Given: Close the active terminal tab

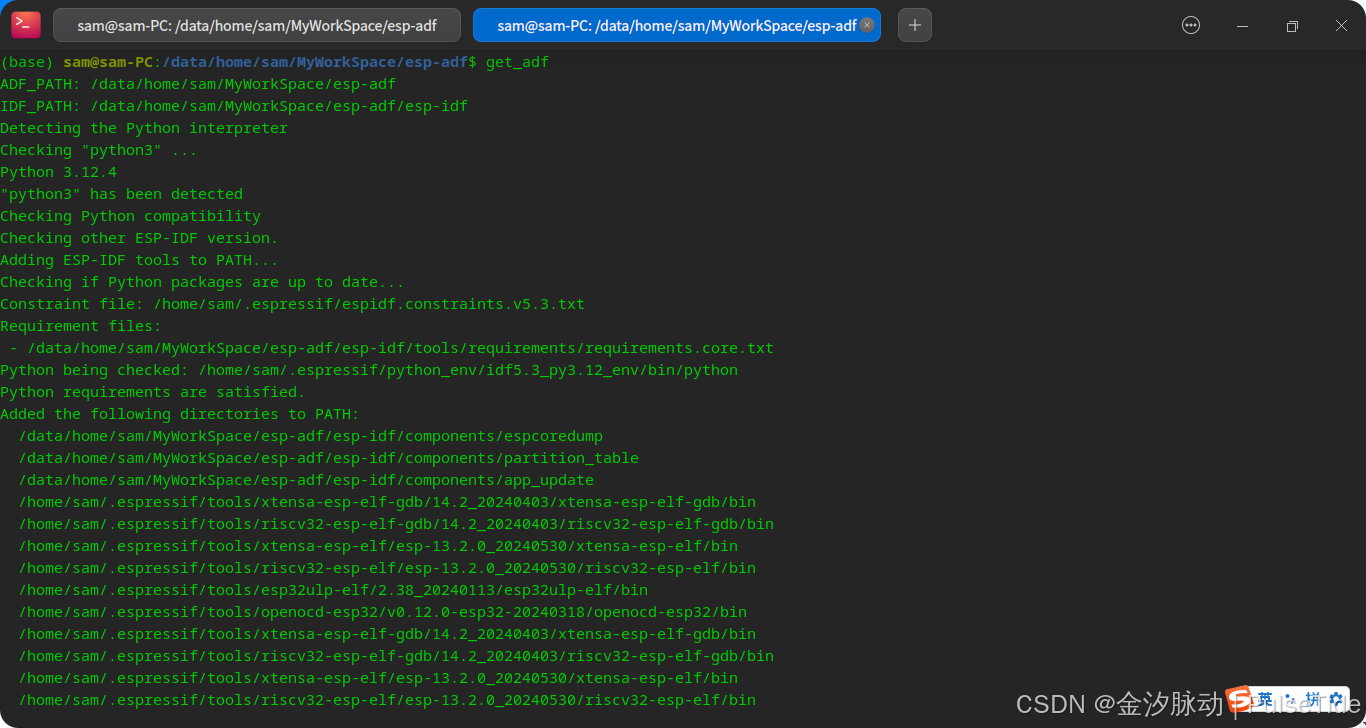Looking at the screenshot, I should click(867, 25).
